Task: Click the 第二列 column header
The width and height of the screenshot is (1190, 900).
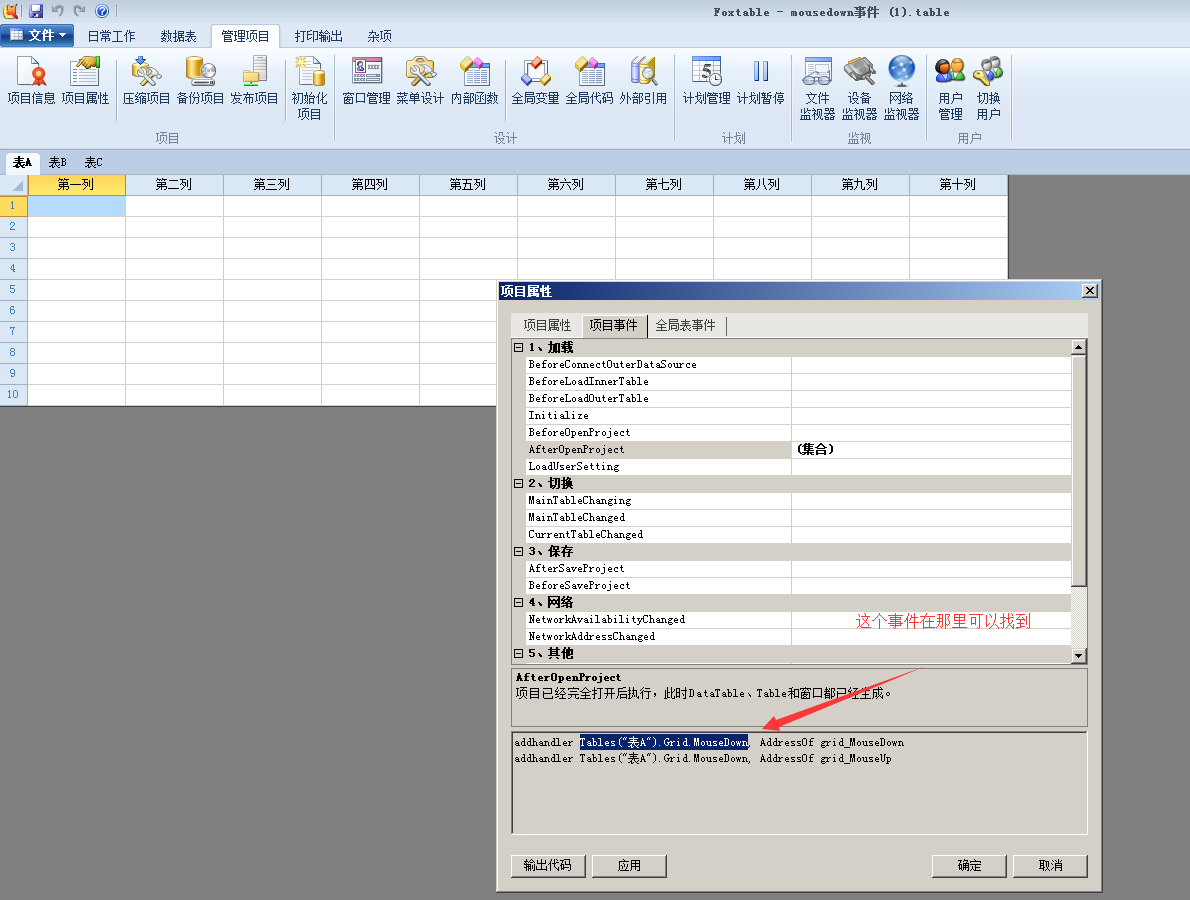Action: tap(175, 185)
